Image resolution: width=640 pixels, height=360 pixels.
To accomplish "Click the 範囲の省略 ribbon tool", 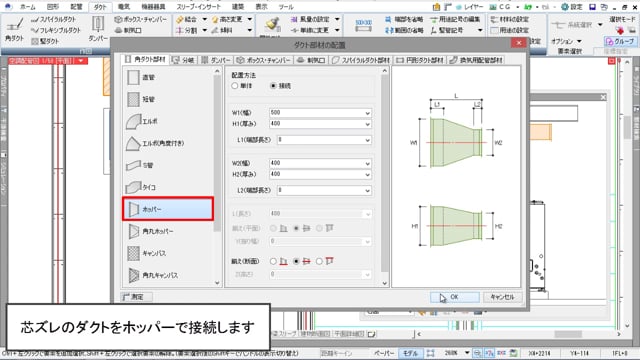I will [x=404, y=30].
